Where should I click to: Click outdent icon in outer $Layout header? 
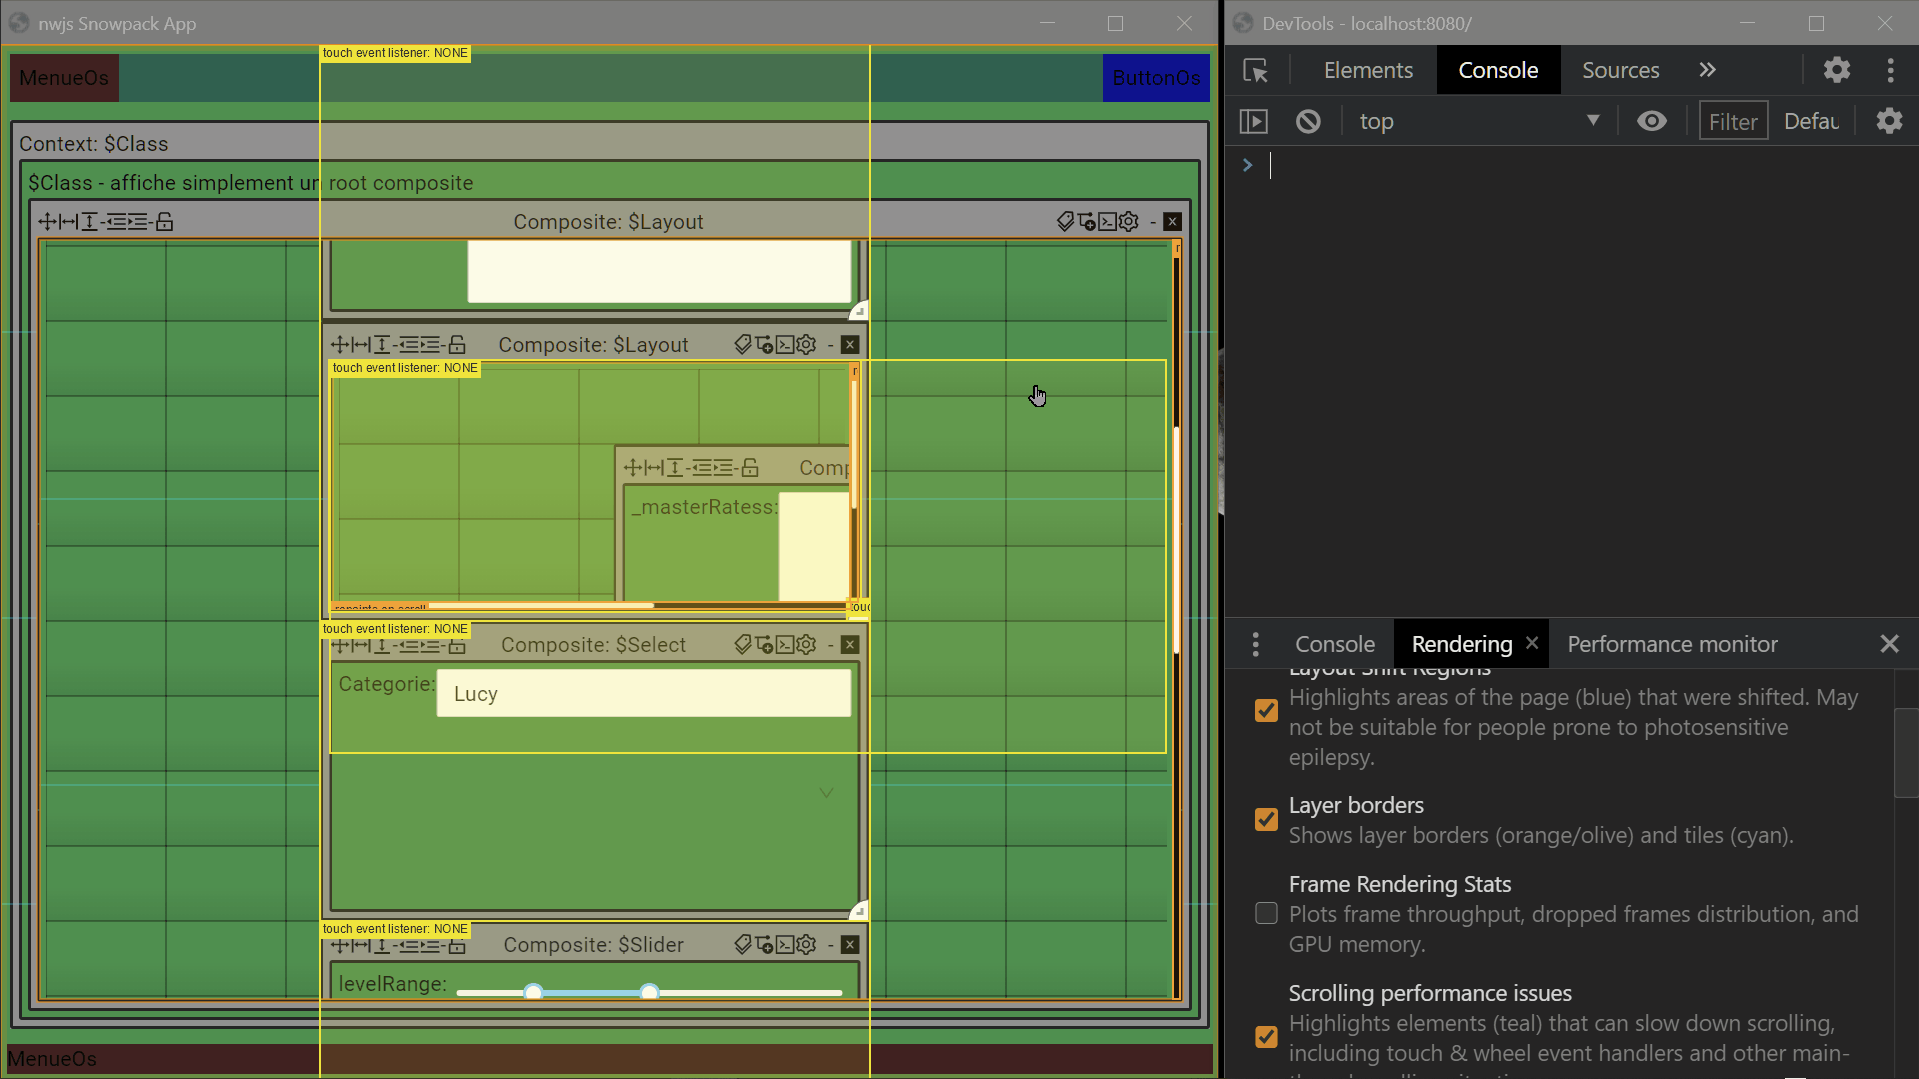coord(116,222)
